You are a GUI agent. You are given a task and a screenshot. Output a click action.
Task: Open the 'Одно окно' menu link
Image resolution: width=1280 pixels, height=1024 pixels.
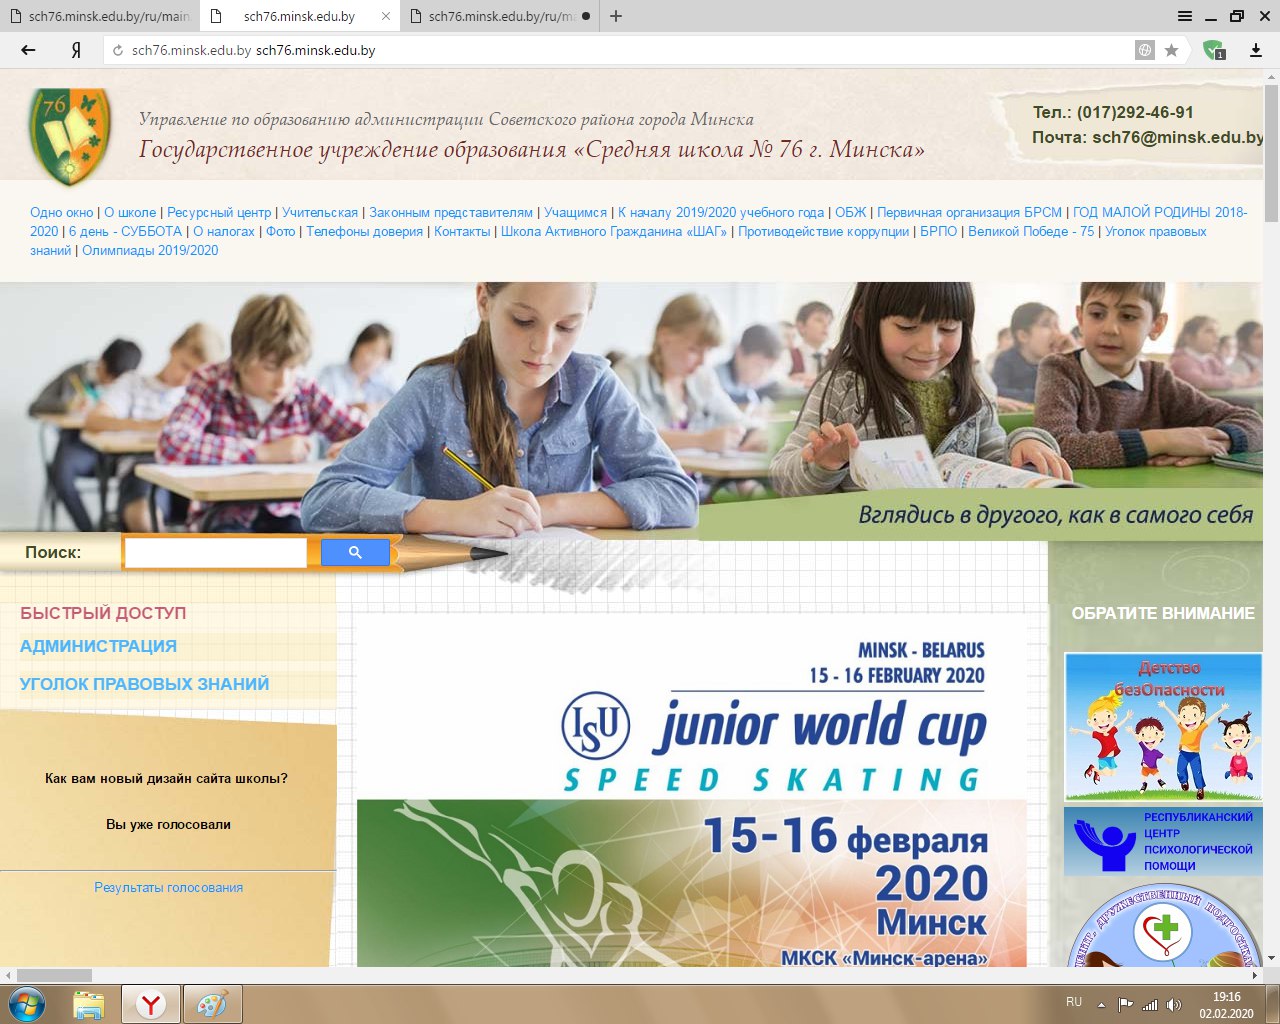(x=61, y=212)
